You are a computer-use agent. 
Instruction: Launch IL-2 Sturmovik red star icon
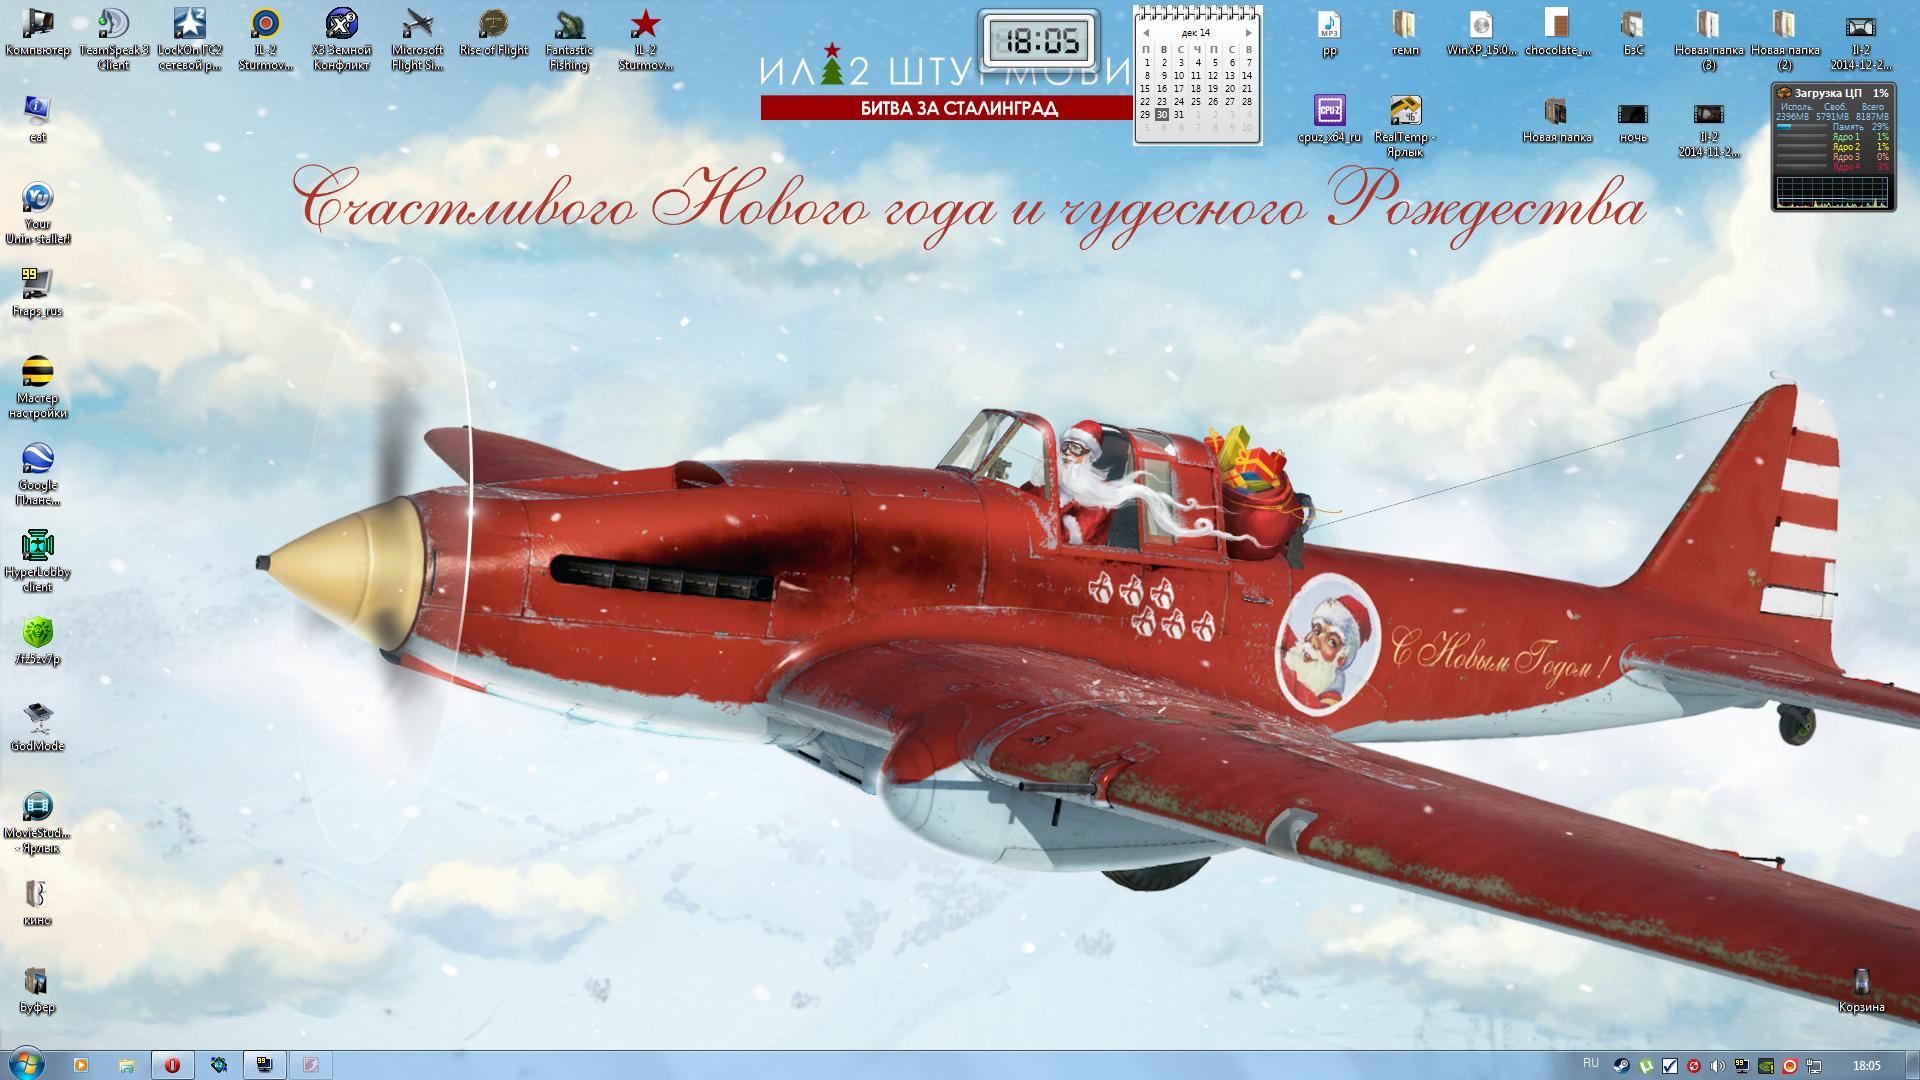coord(645,38)
